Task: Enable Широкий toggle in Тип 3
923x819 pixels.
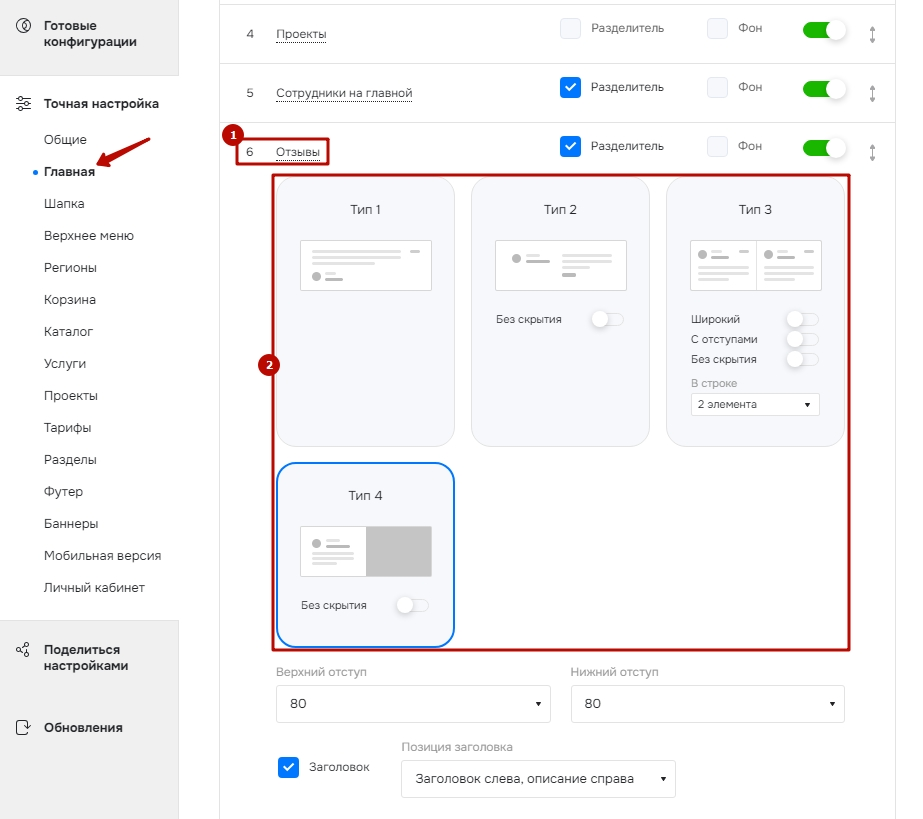Action: [802, 319]
